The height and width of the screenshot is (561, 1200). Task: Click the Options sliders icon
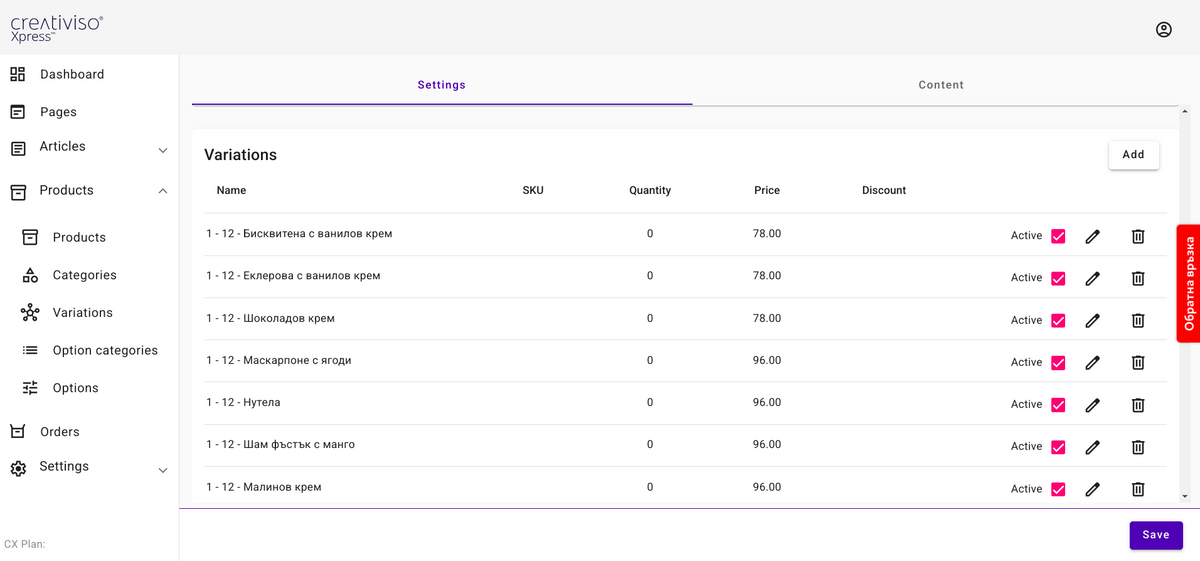[31, 388]
